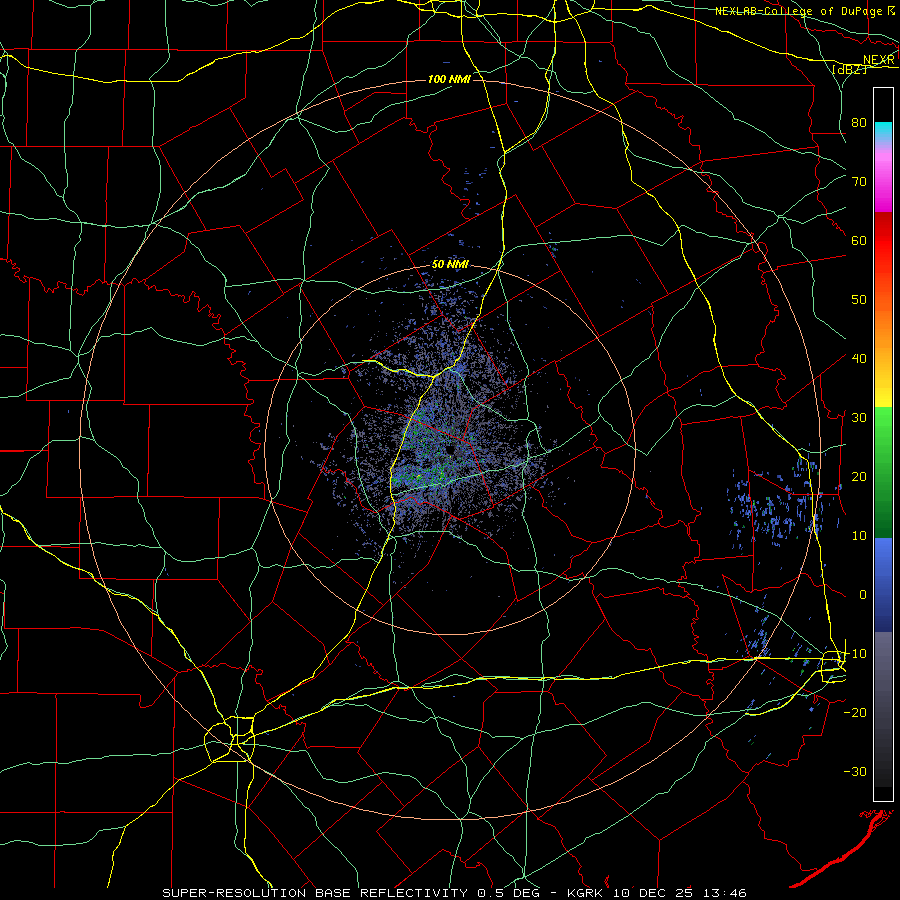Image resolution: width=900 pixels, height=900 pixels.
Task: Click the magenta segment of the color bar
Action: tap(883, 184)
